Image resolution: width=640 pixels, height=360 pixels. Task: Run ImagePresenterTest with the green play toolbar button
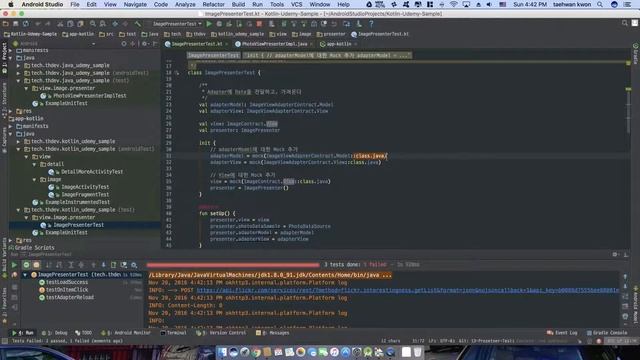(x=209, y=24)
